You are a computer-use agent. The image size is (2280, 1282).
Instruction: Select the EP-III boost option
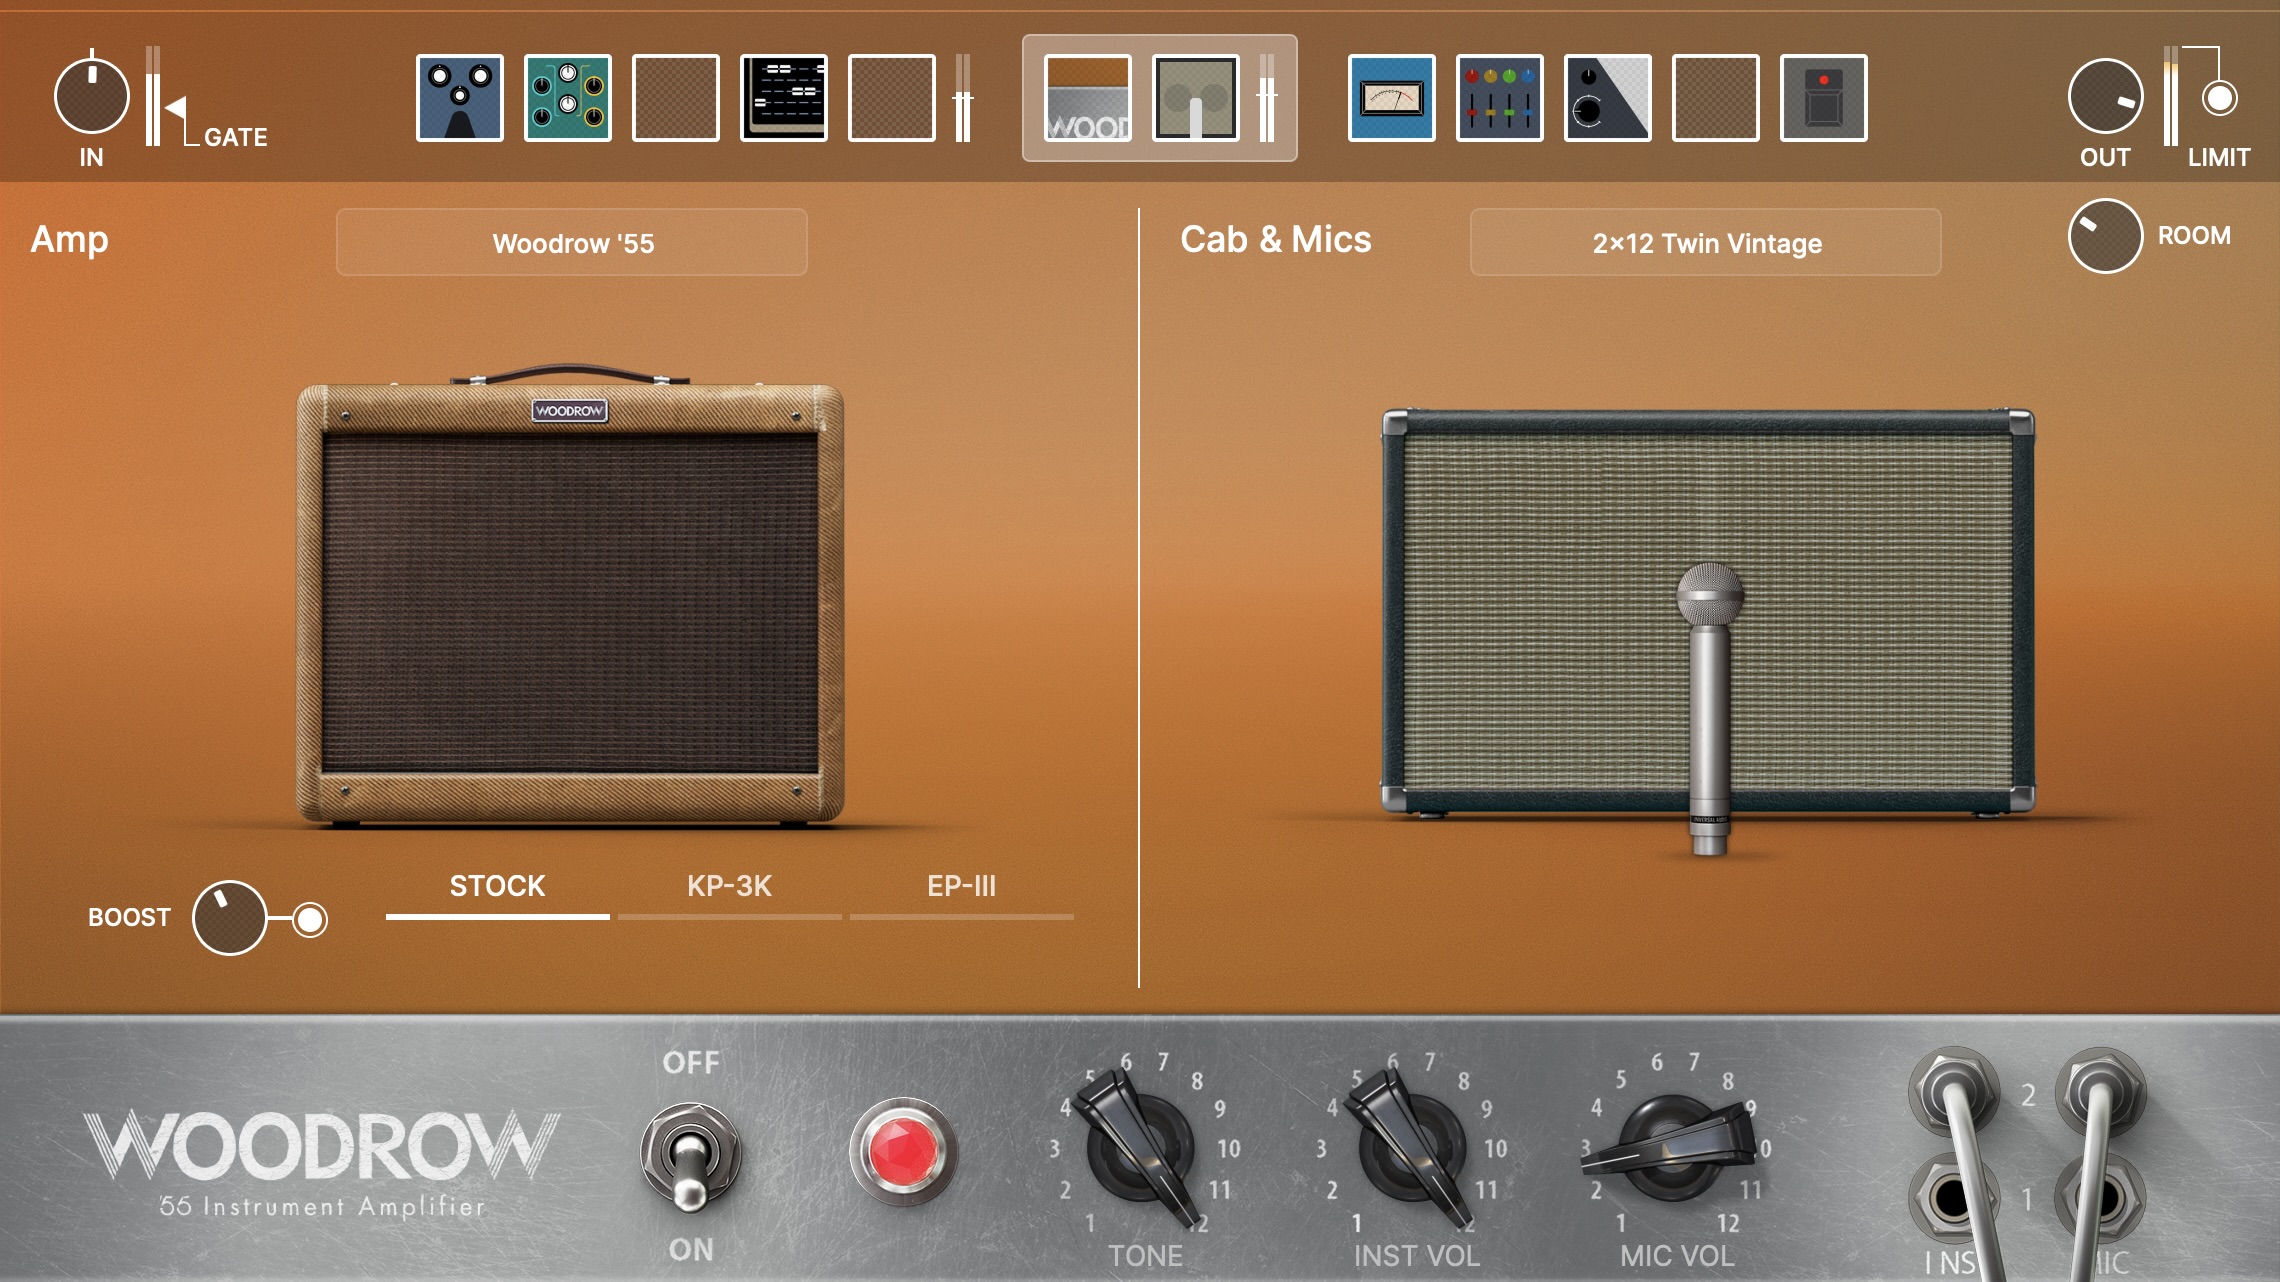tap(962, 888)
